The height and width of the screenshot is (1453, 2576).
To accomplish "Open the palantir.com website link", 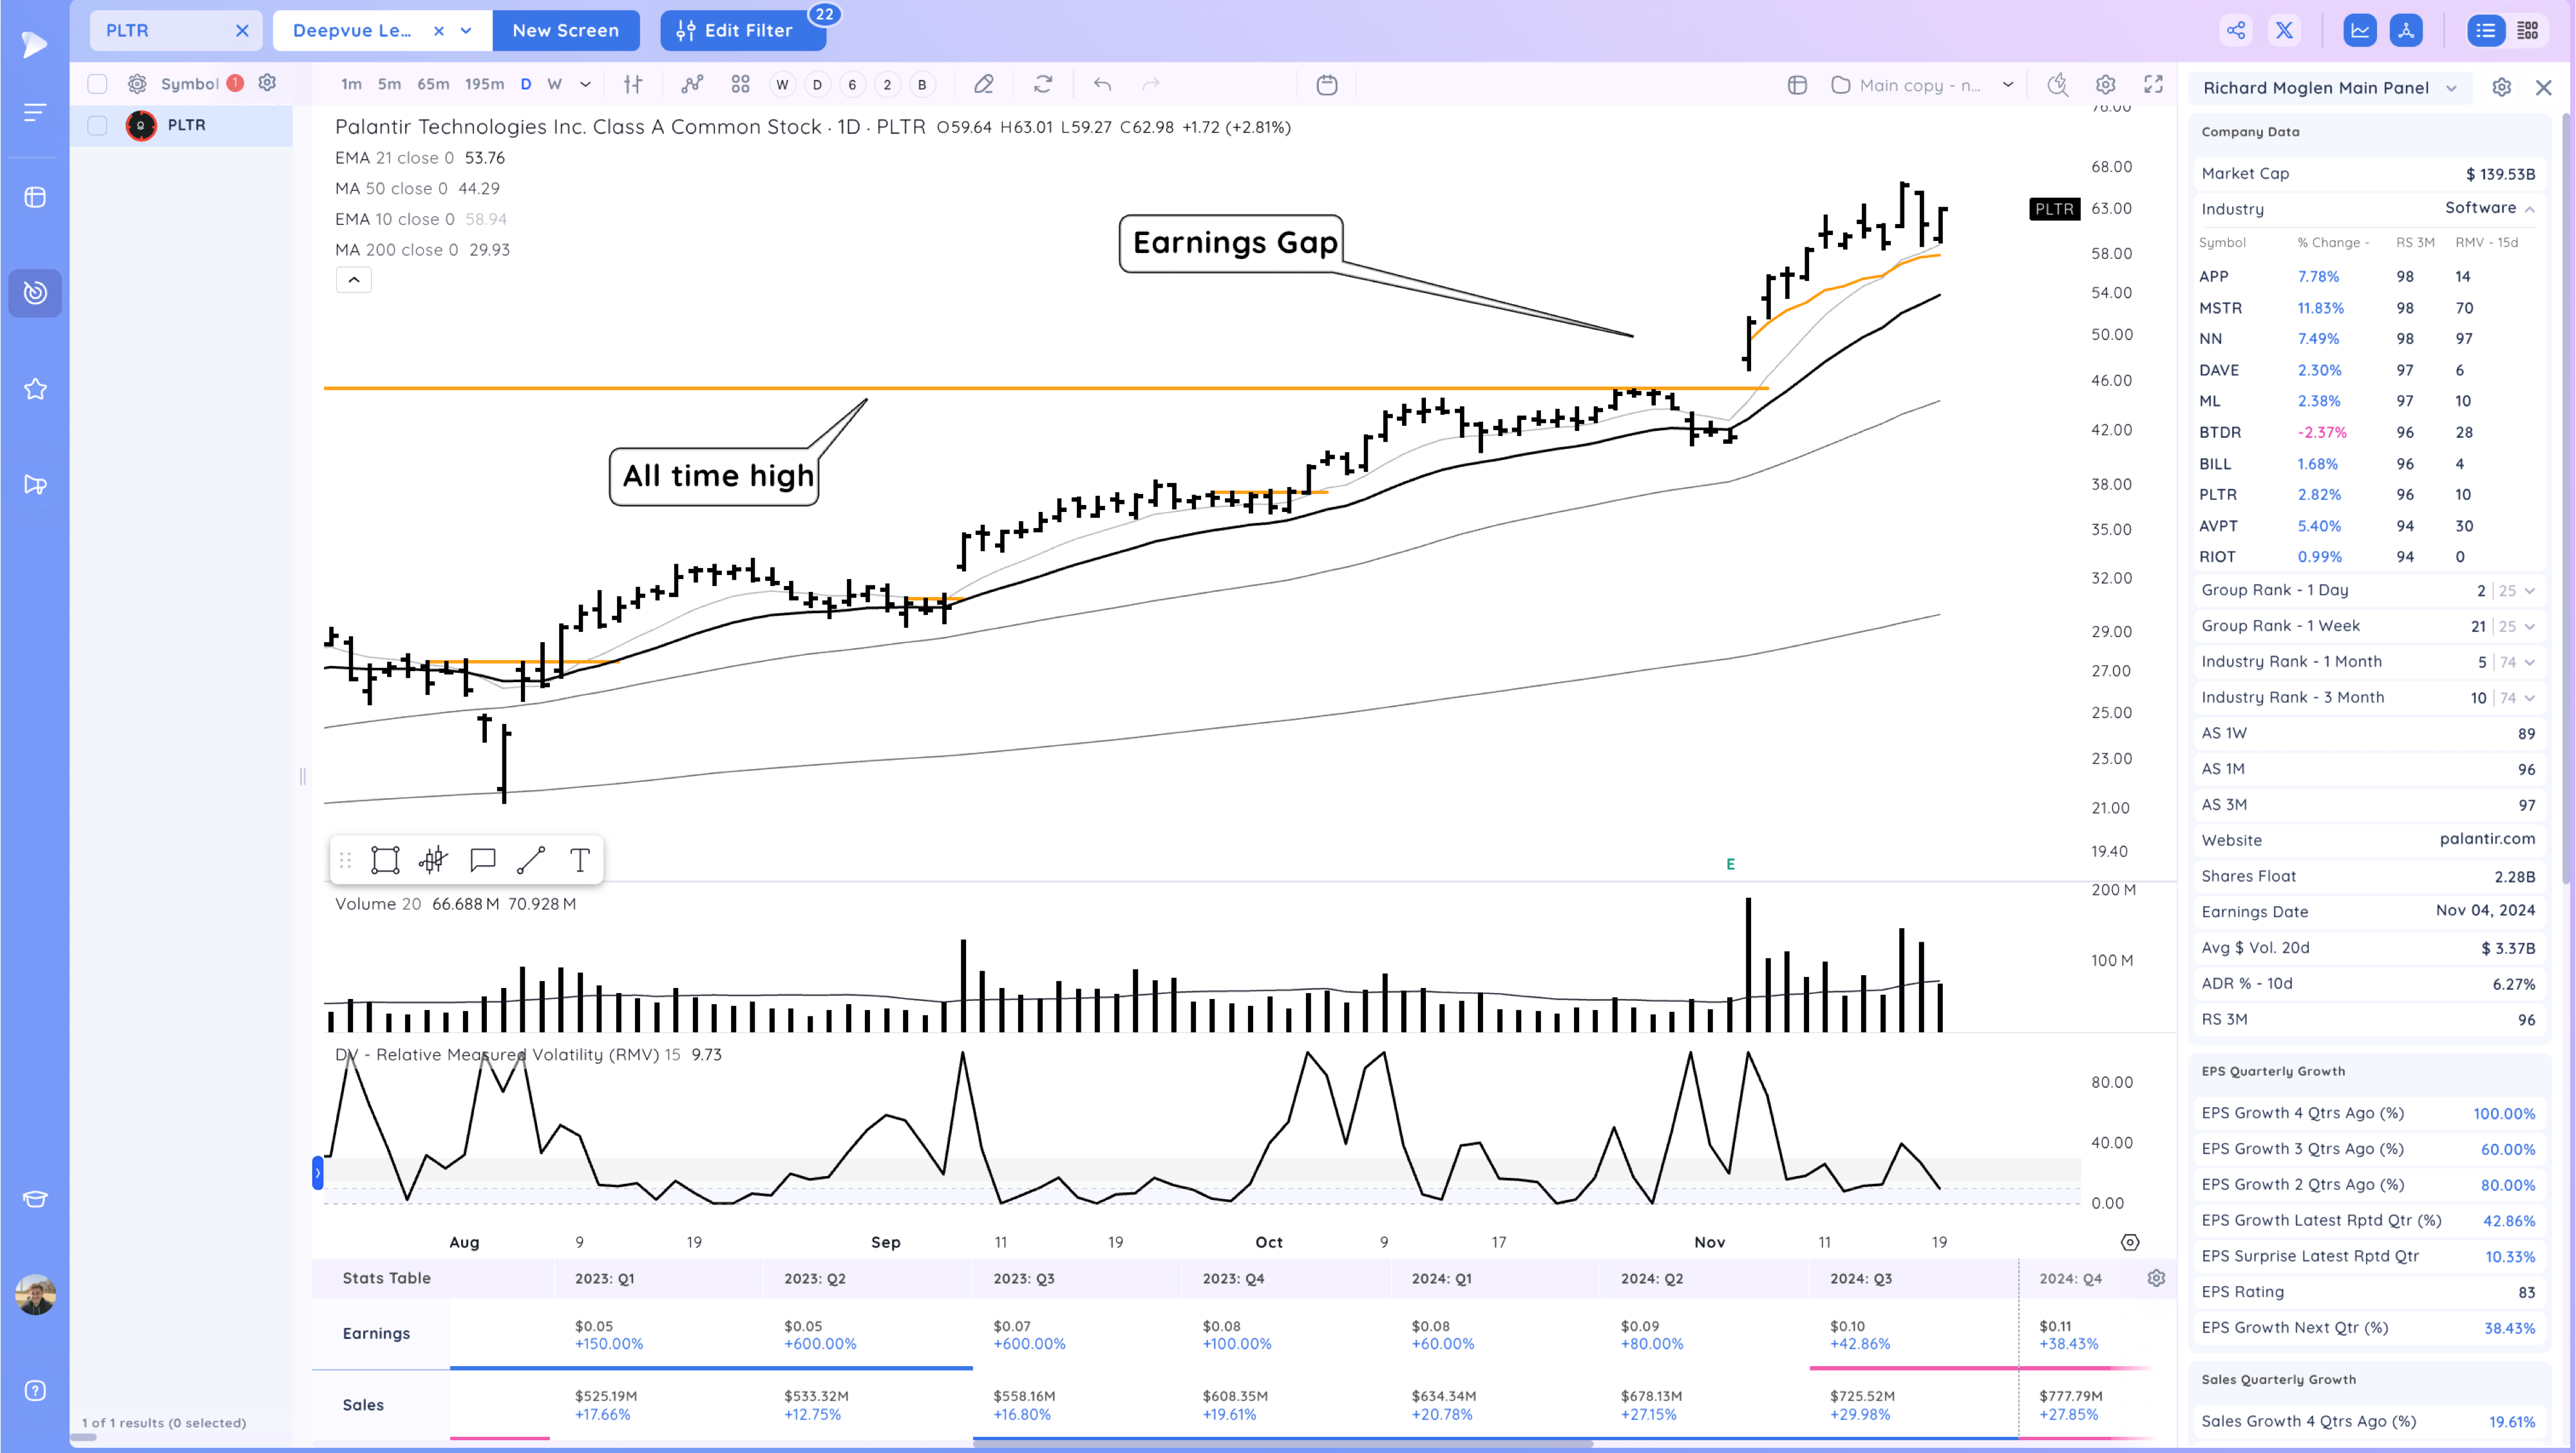I will [x=2487, y=839].
